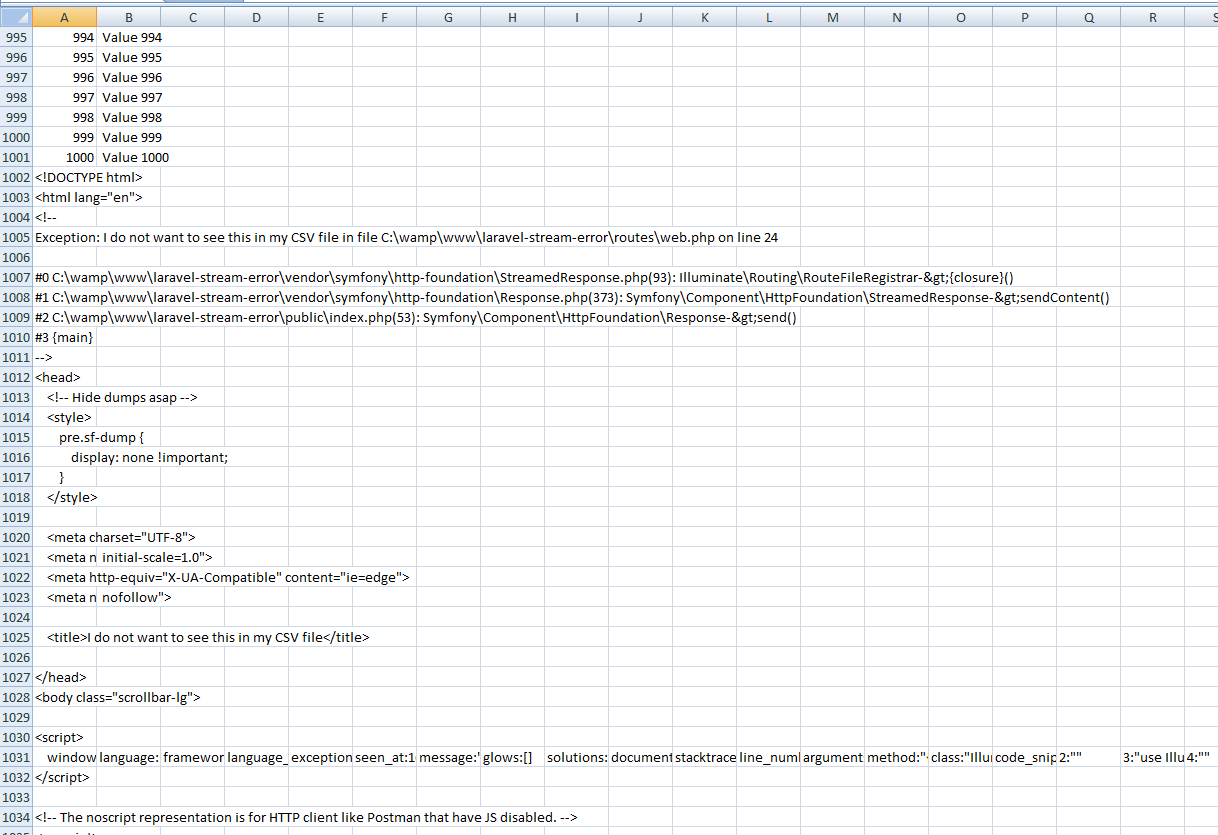The image size is (1218, 835).
Task: Select row 1001 header
Action: coord(16,157)
